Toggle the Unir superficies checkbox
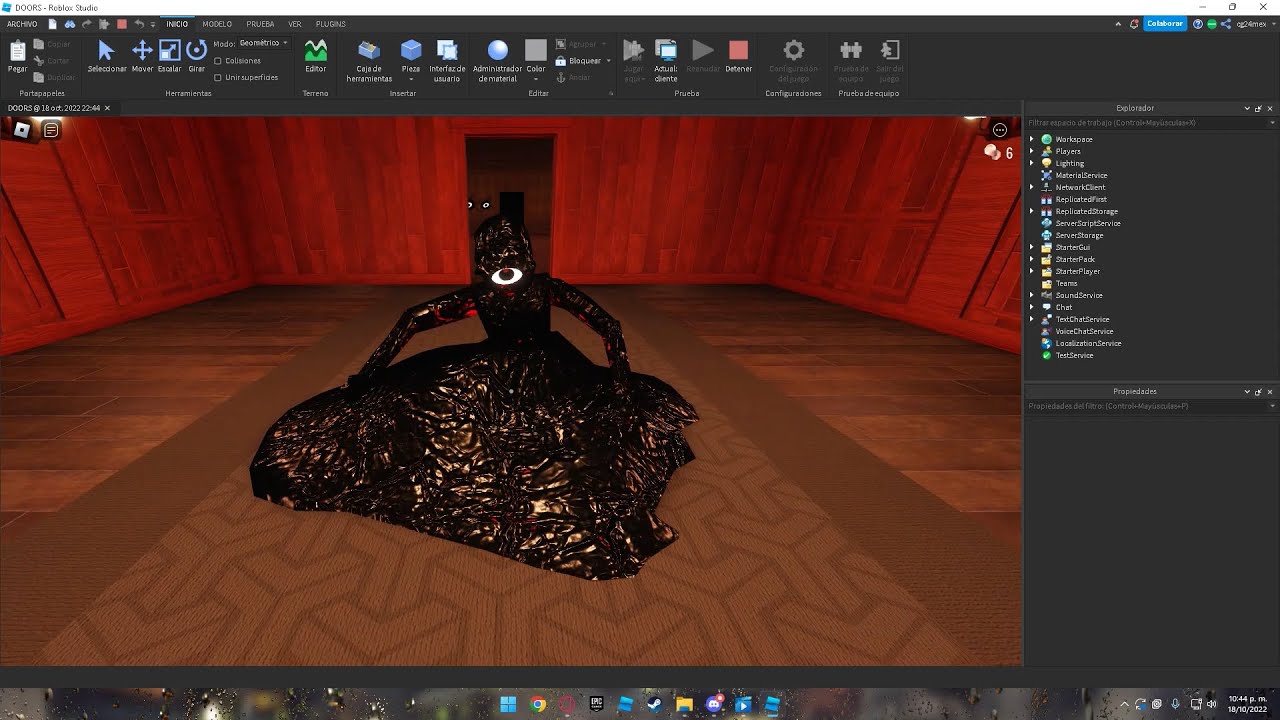Screen dimensions: 1280x720 point(218,77)
